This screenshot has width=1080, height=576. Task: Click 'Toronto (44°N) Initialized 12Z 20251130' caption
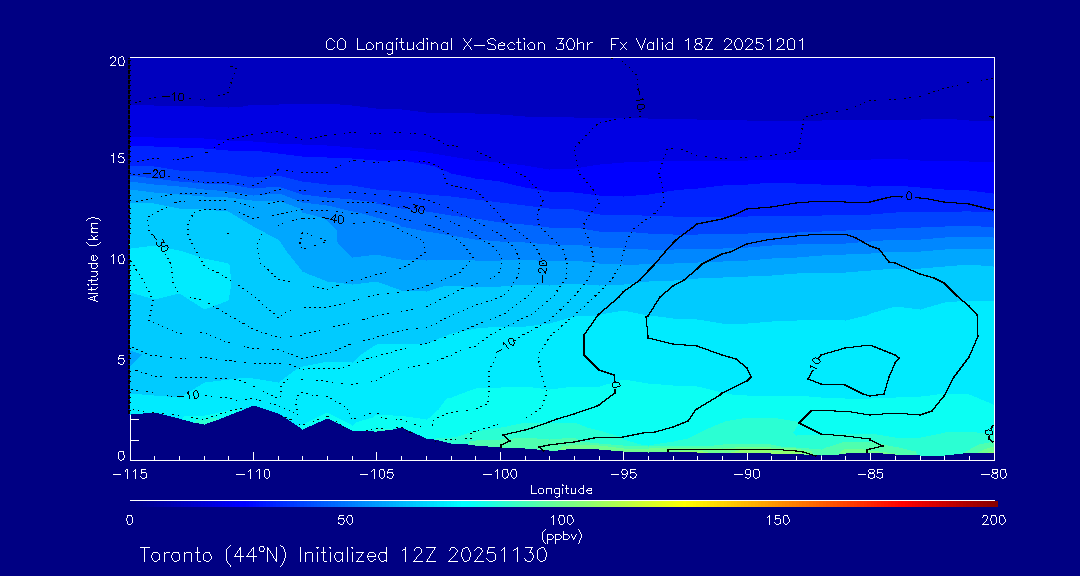pos(344,555)
